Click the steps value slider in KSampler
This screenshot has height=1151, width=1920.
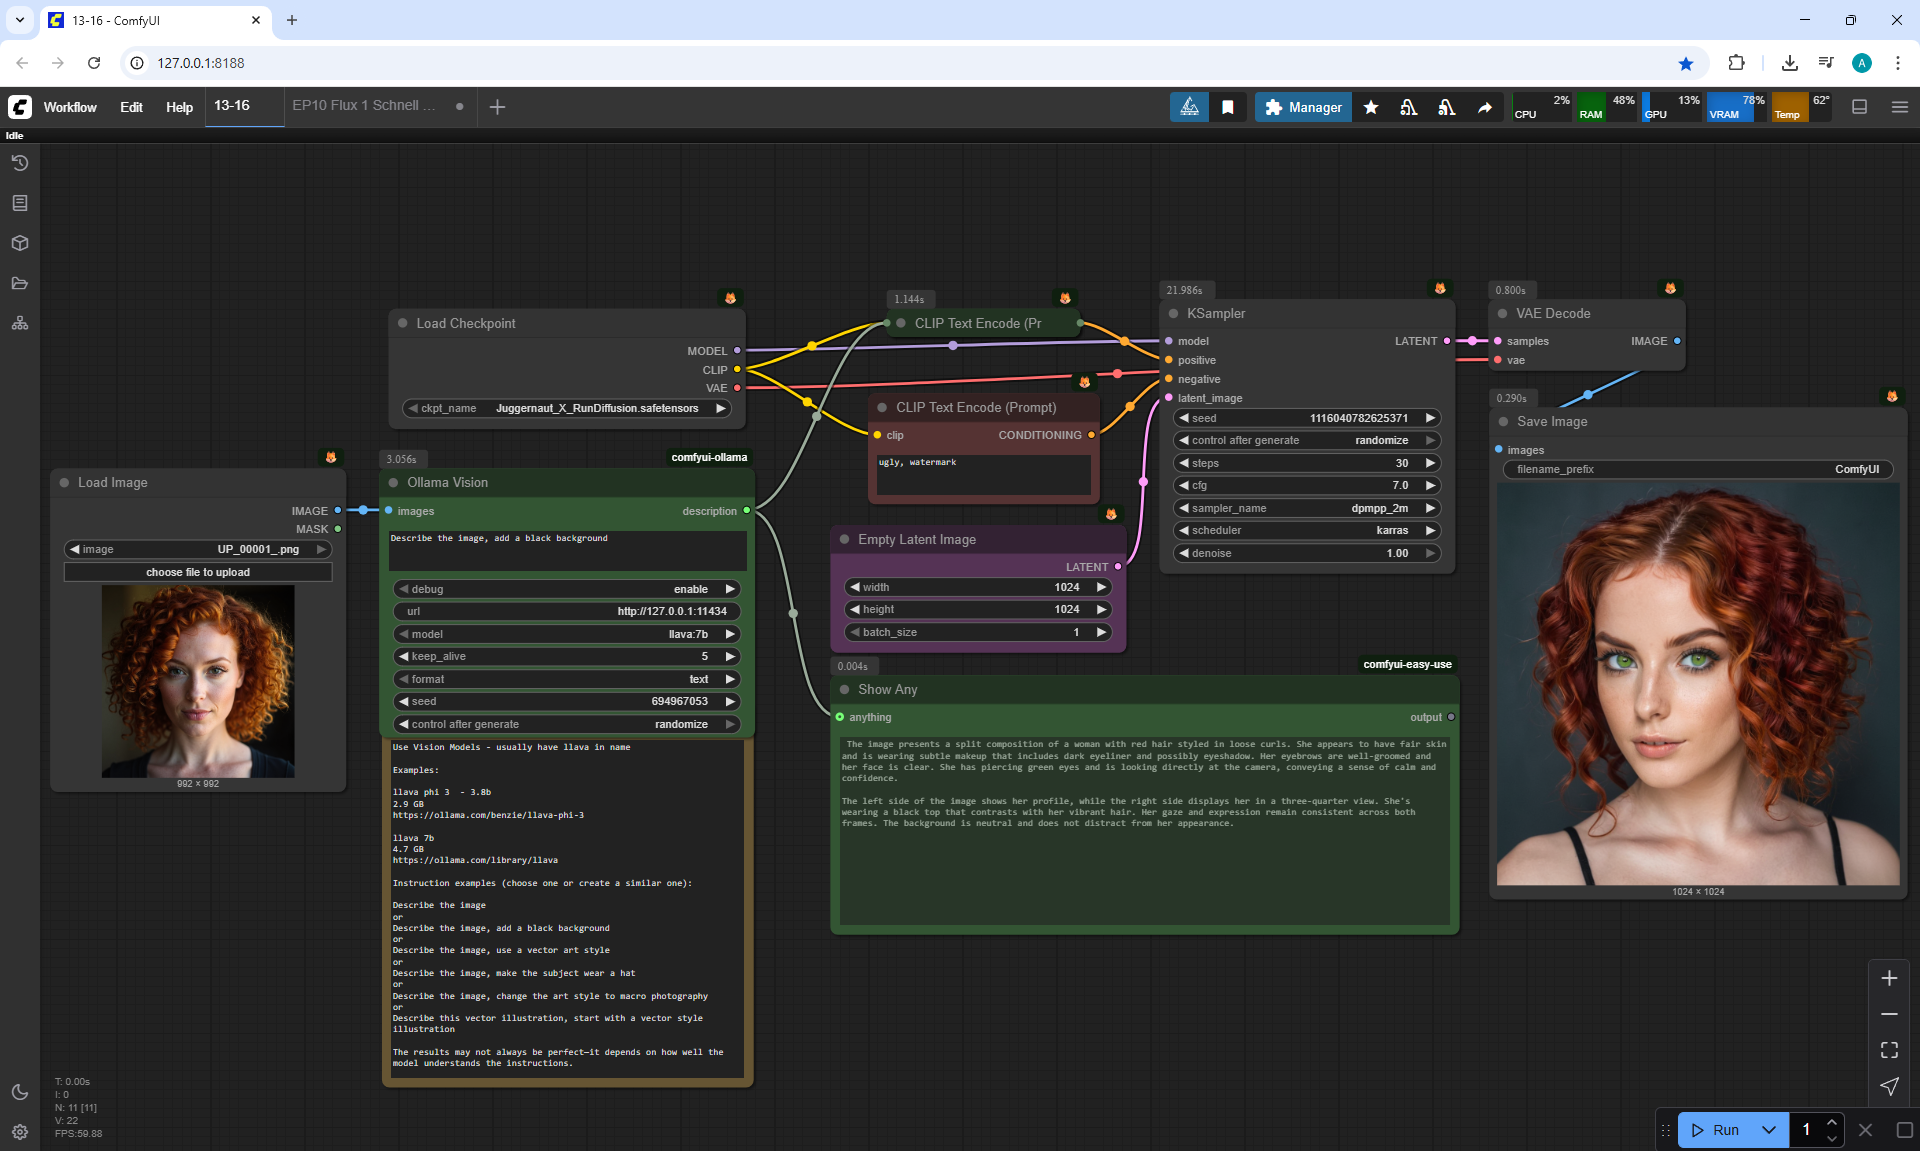tap(1306, 463)
